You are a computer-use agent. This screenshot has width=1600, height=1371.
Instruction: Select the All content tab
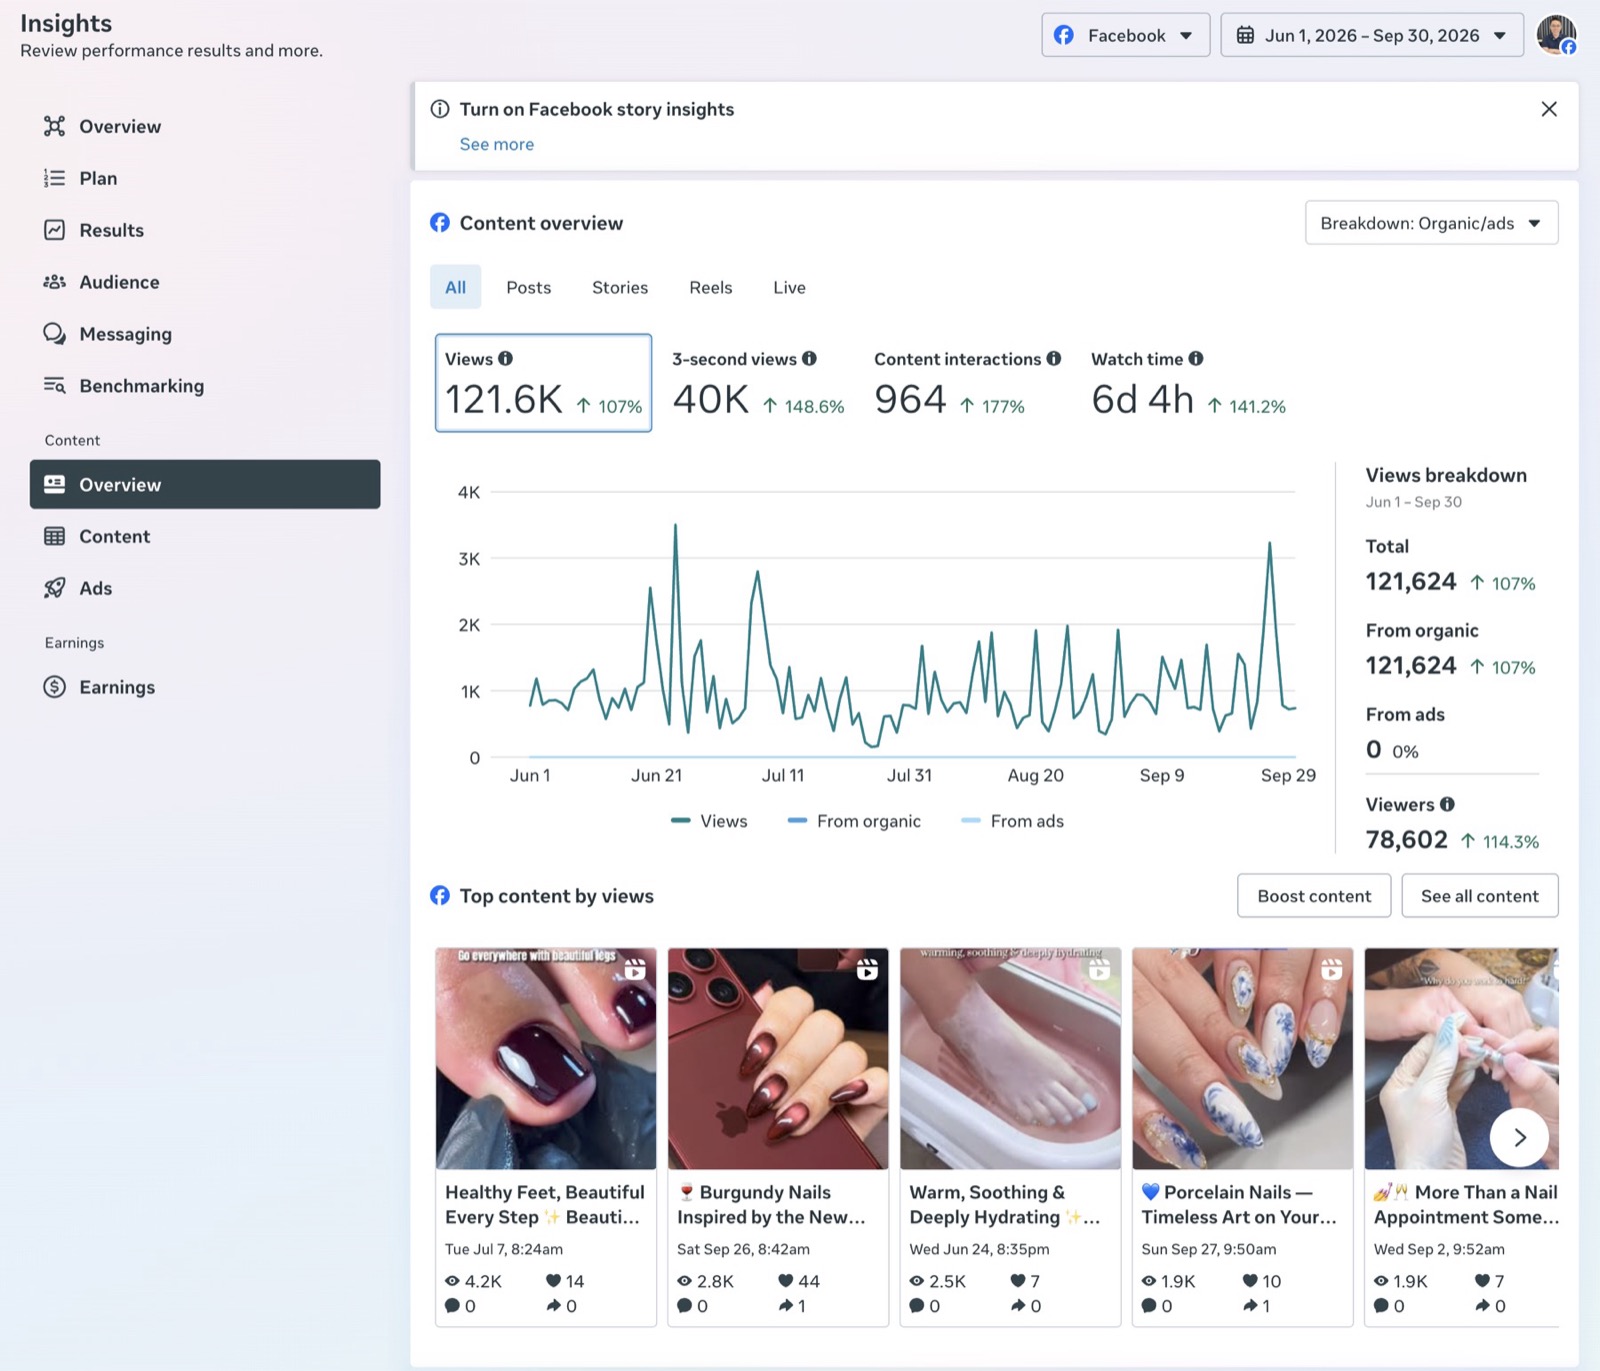456,287
